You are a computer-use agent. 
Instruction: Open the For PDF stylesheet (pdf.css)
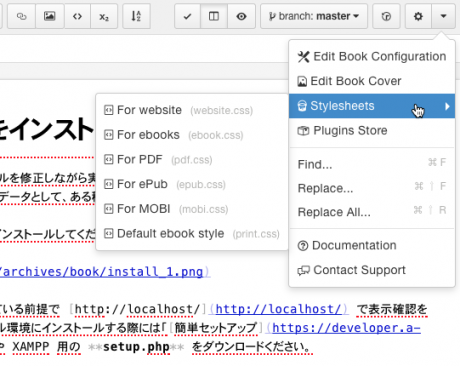click(192, 159)
